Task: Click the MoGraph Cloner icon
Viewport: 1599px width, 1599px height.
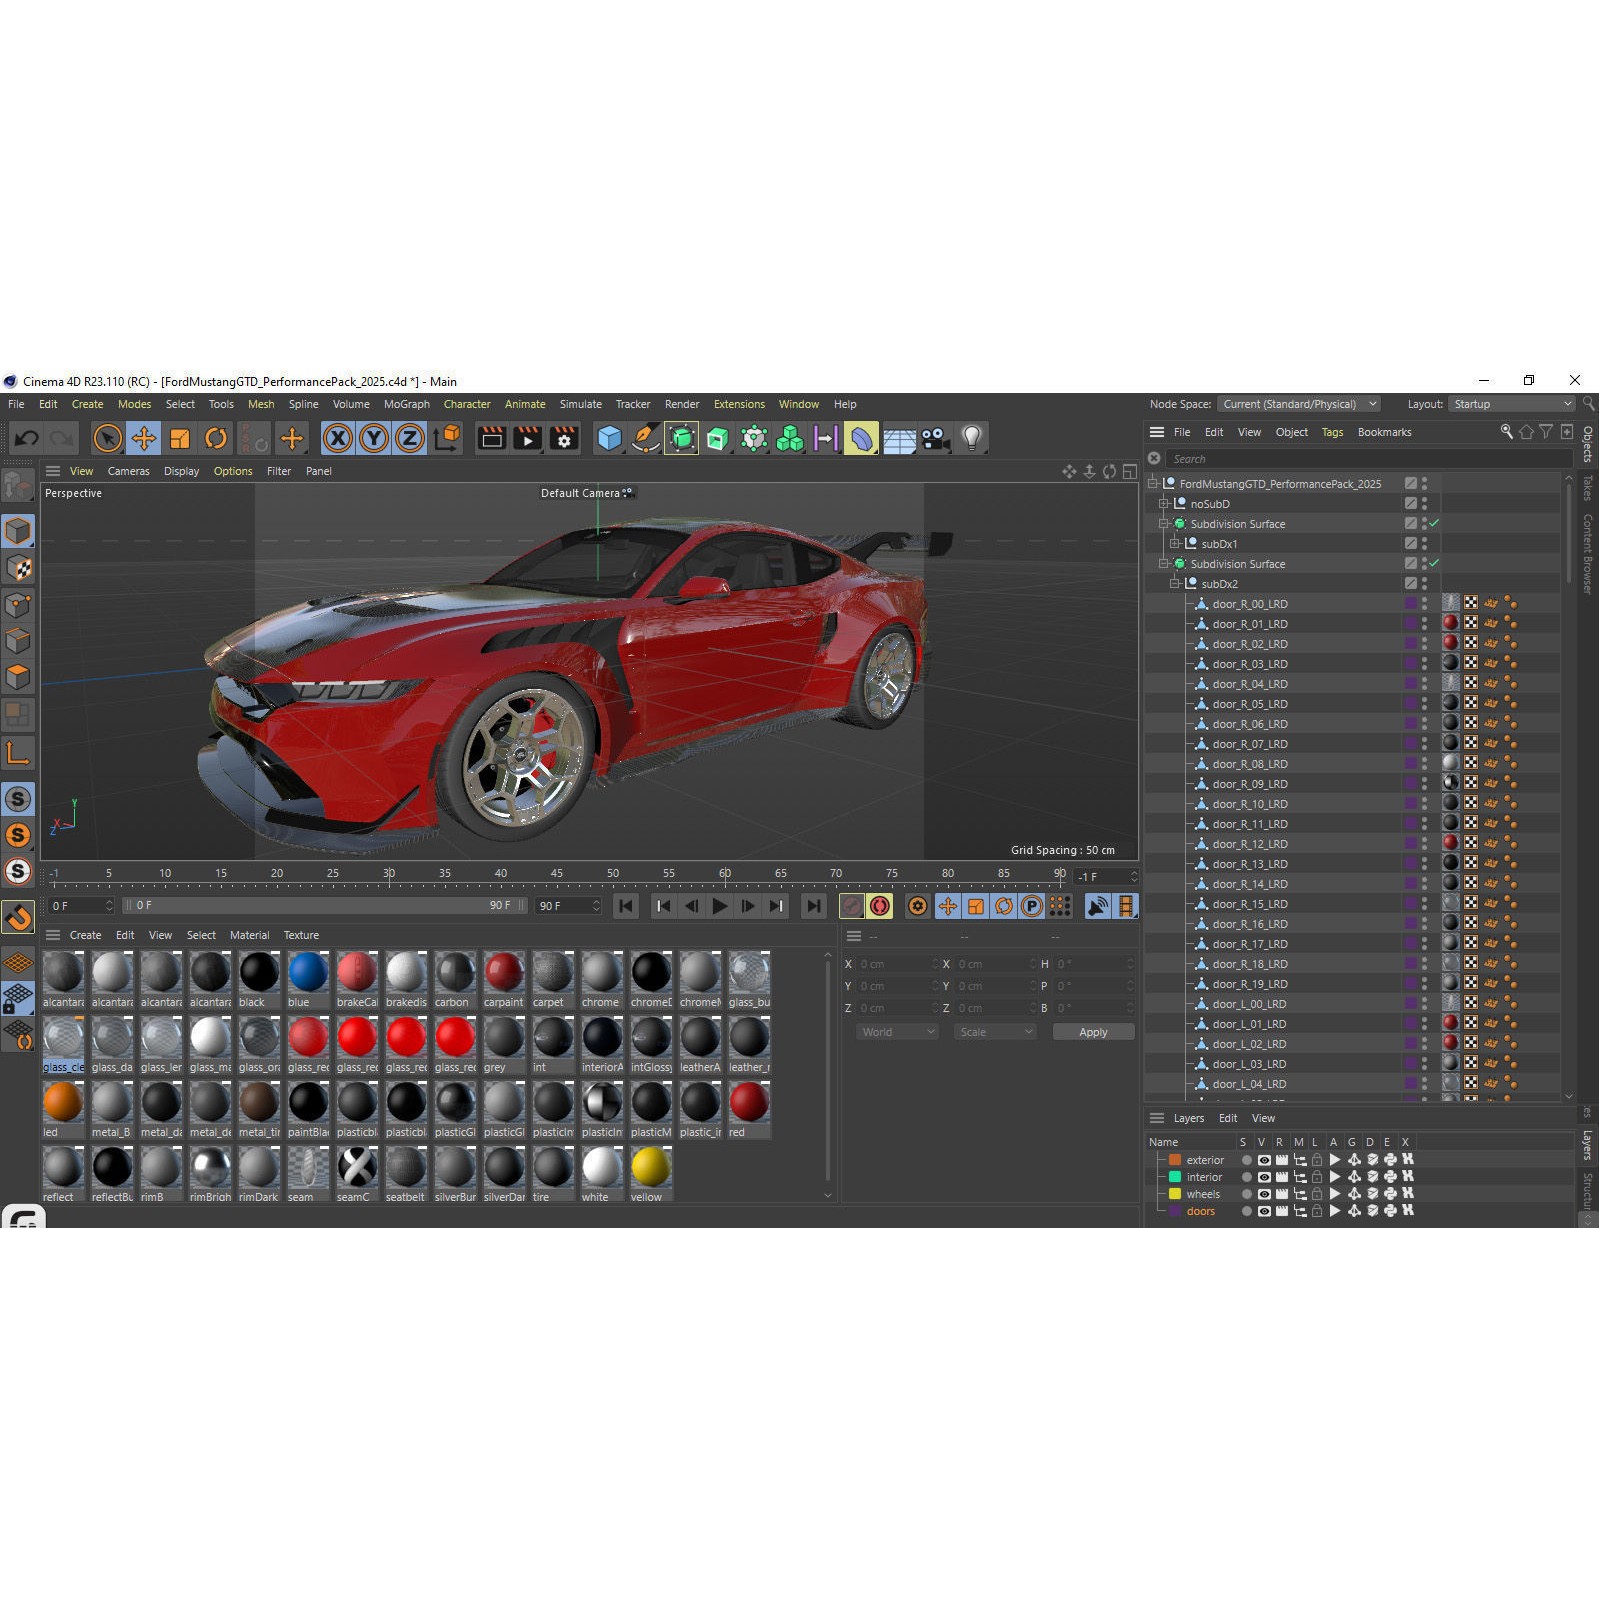Action: point(790,438)
